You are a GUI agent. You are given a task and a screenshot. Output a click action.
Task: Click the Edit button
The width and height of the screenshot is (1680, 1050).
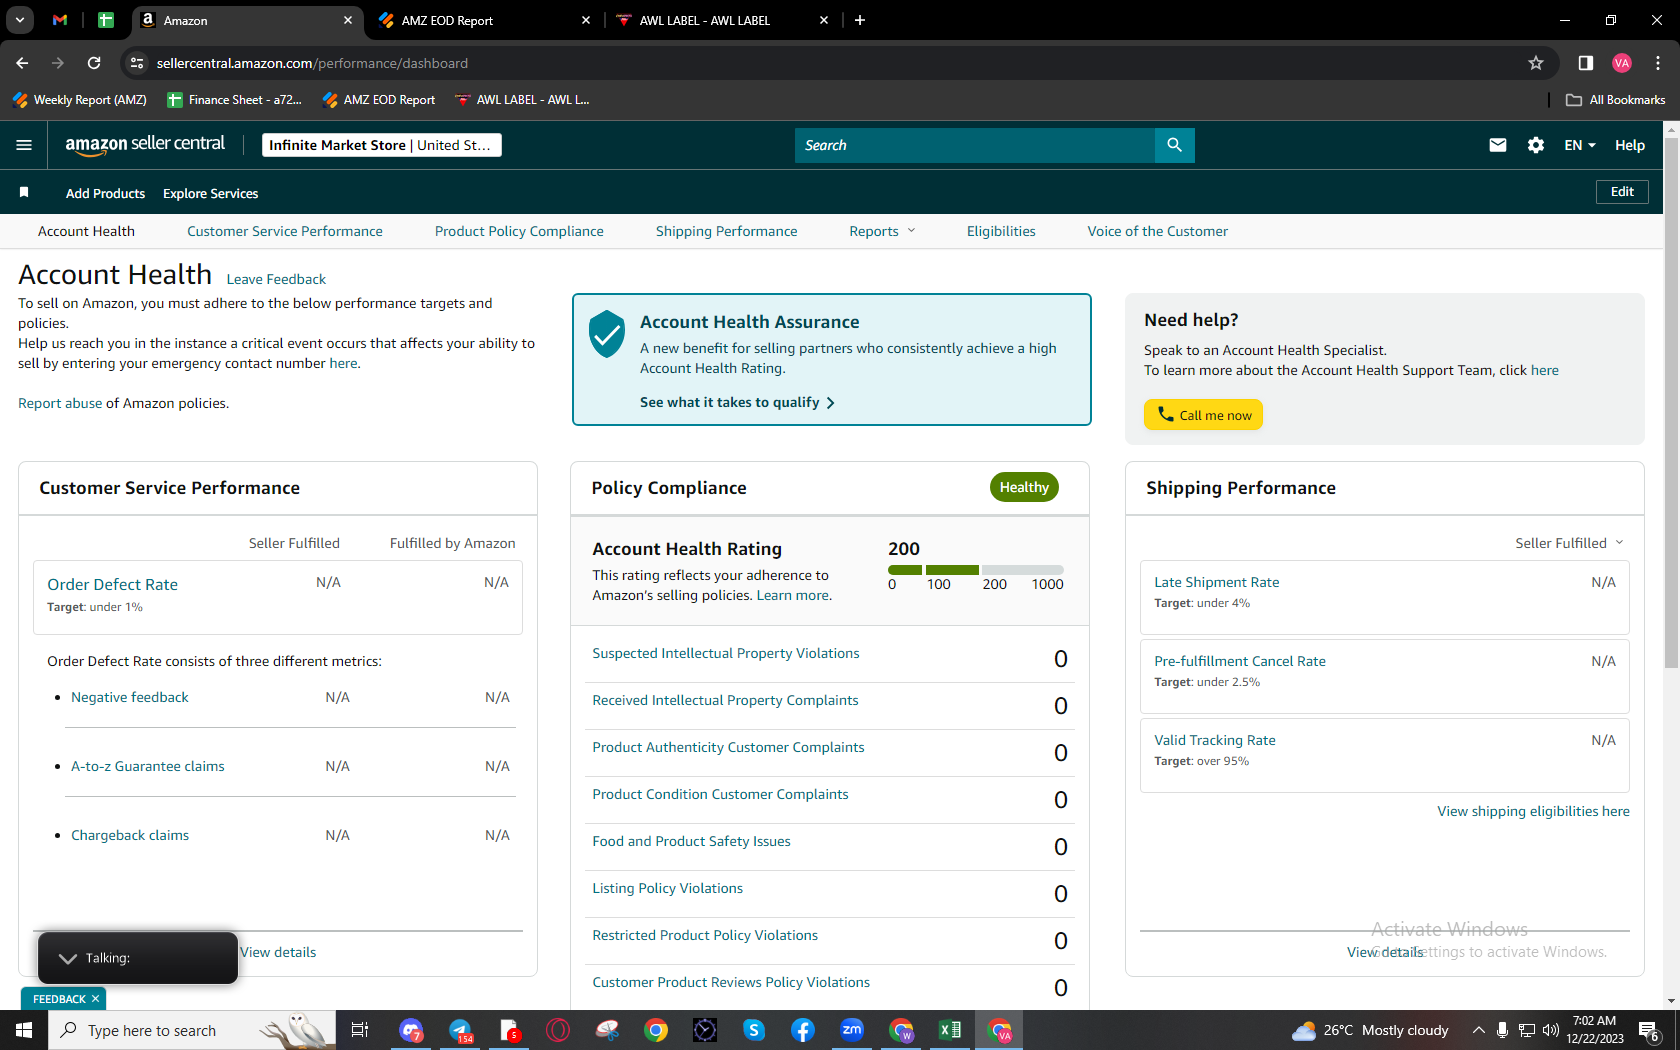(1622, 192)
